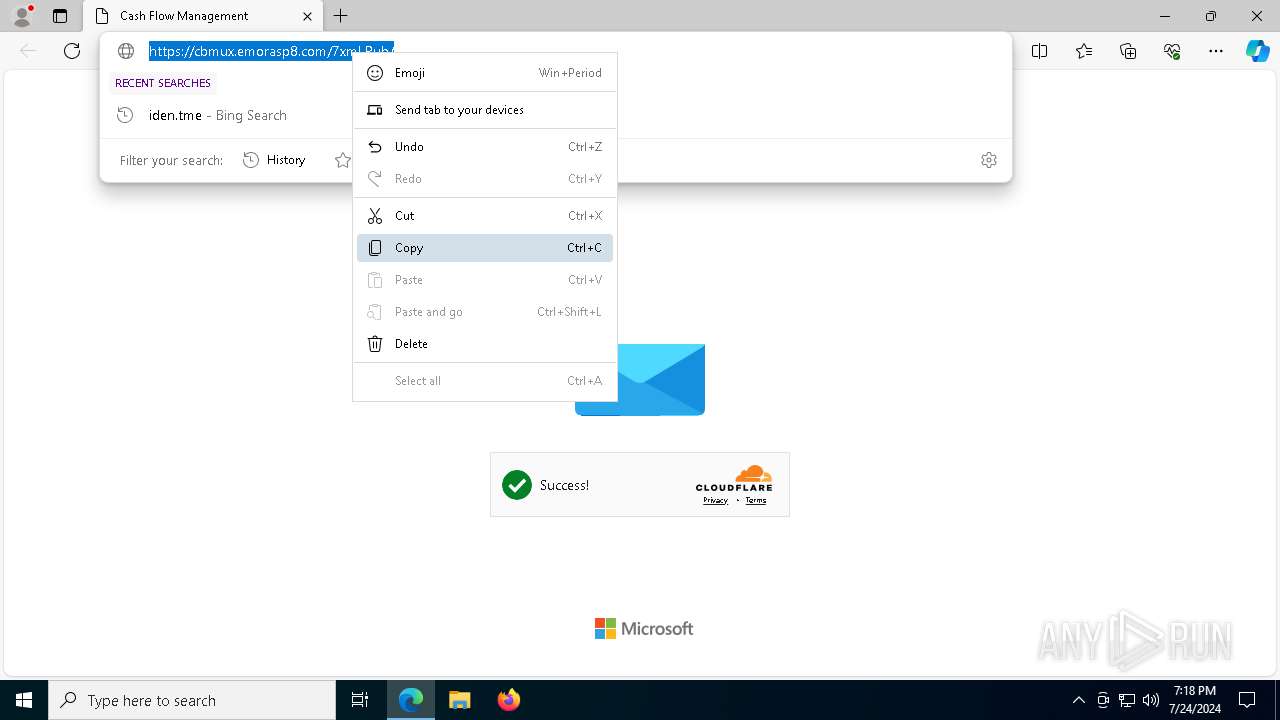This screenshot has width=1280, height=720.
Task: Choose Undo in context menu
Action: click(485, 147)
